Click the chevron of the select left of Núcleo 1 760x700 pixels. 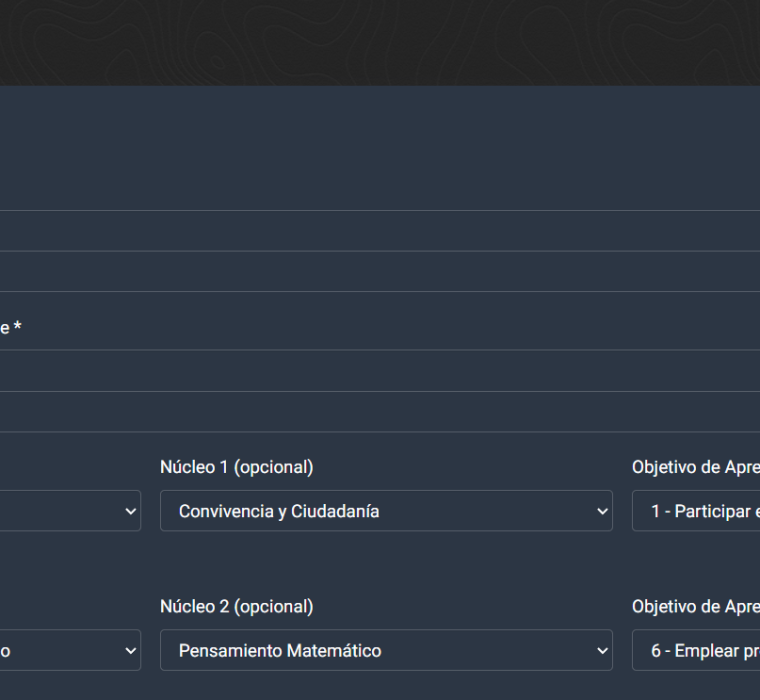click(129, 511)
